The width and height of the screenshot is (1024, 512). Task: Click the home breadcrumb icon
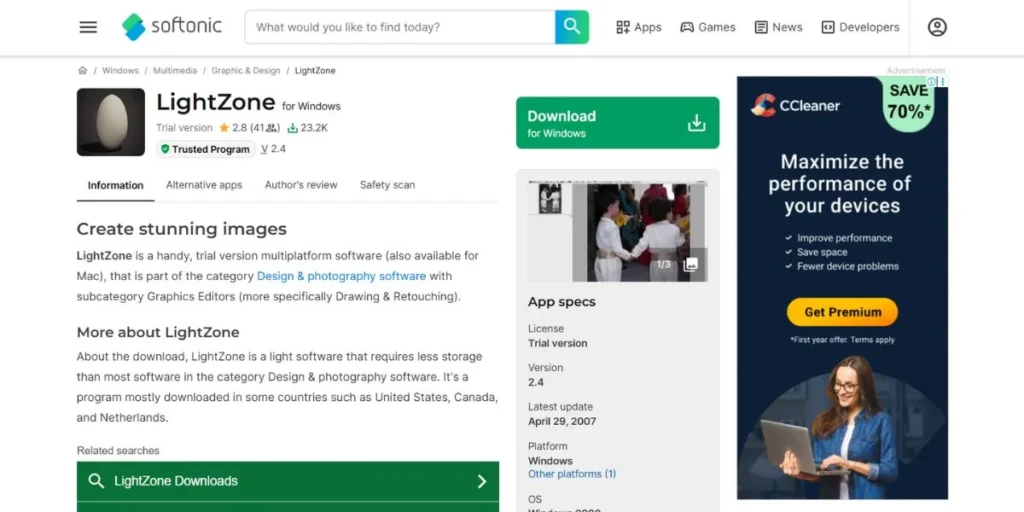point(82,71)
